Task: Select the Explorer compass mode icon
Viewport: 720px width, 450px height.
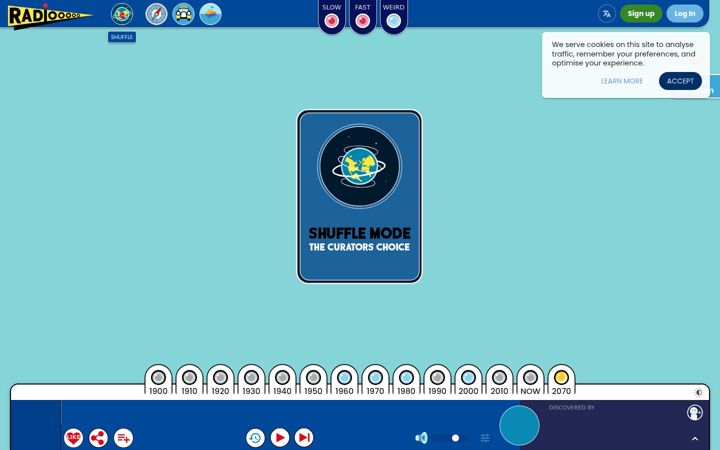Action: [157, 14]
